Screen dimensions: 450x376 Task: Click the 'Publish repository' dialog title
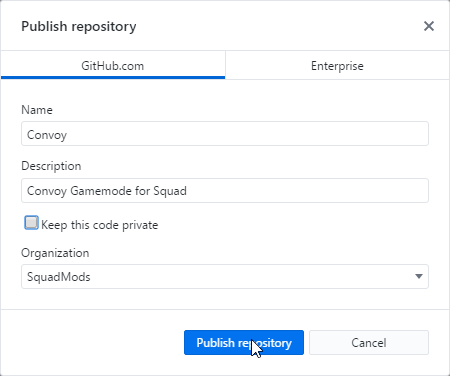[x=79, y=26]
